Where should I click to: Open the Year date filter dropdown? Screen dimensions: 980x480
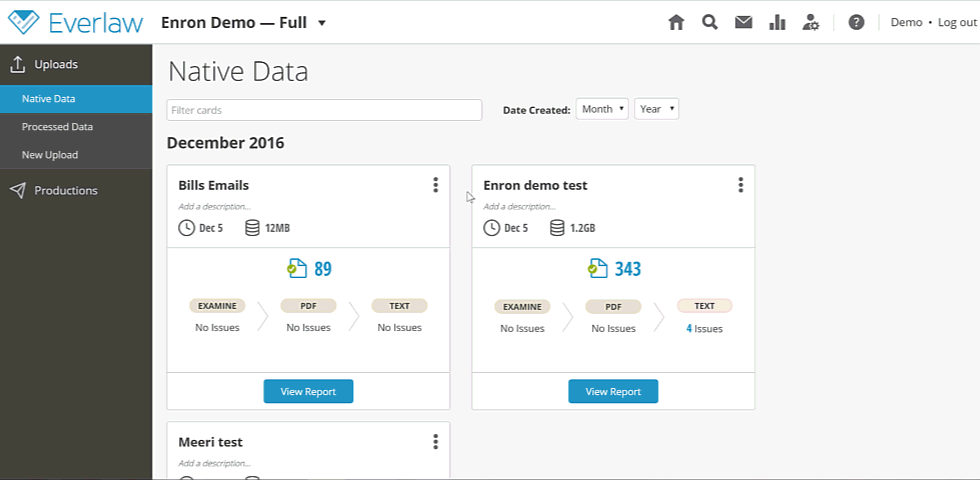[x=656, y=109]
